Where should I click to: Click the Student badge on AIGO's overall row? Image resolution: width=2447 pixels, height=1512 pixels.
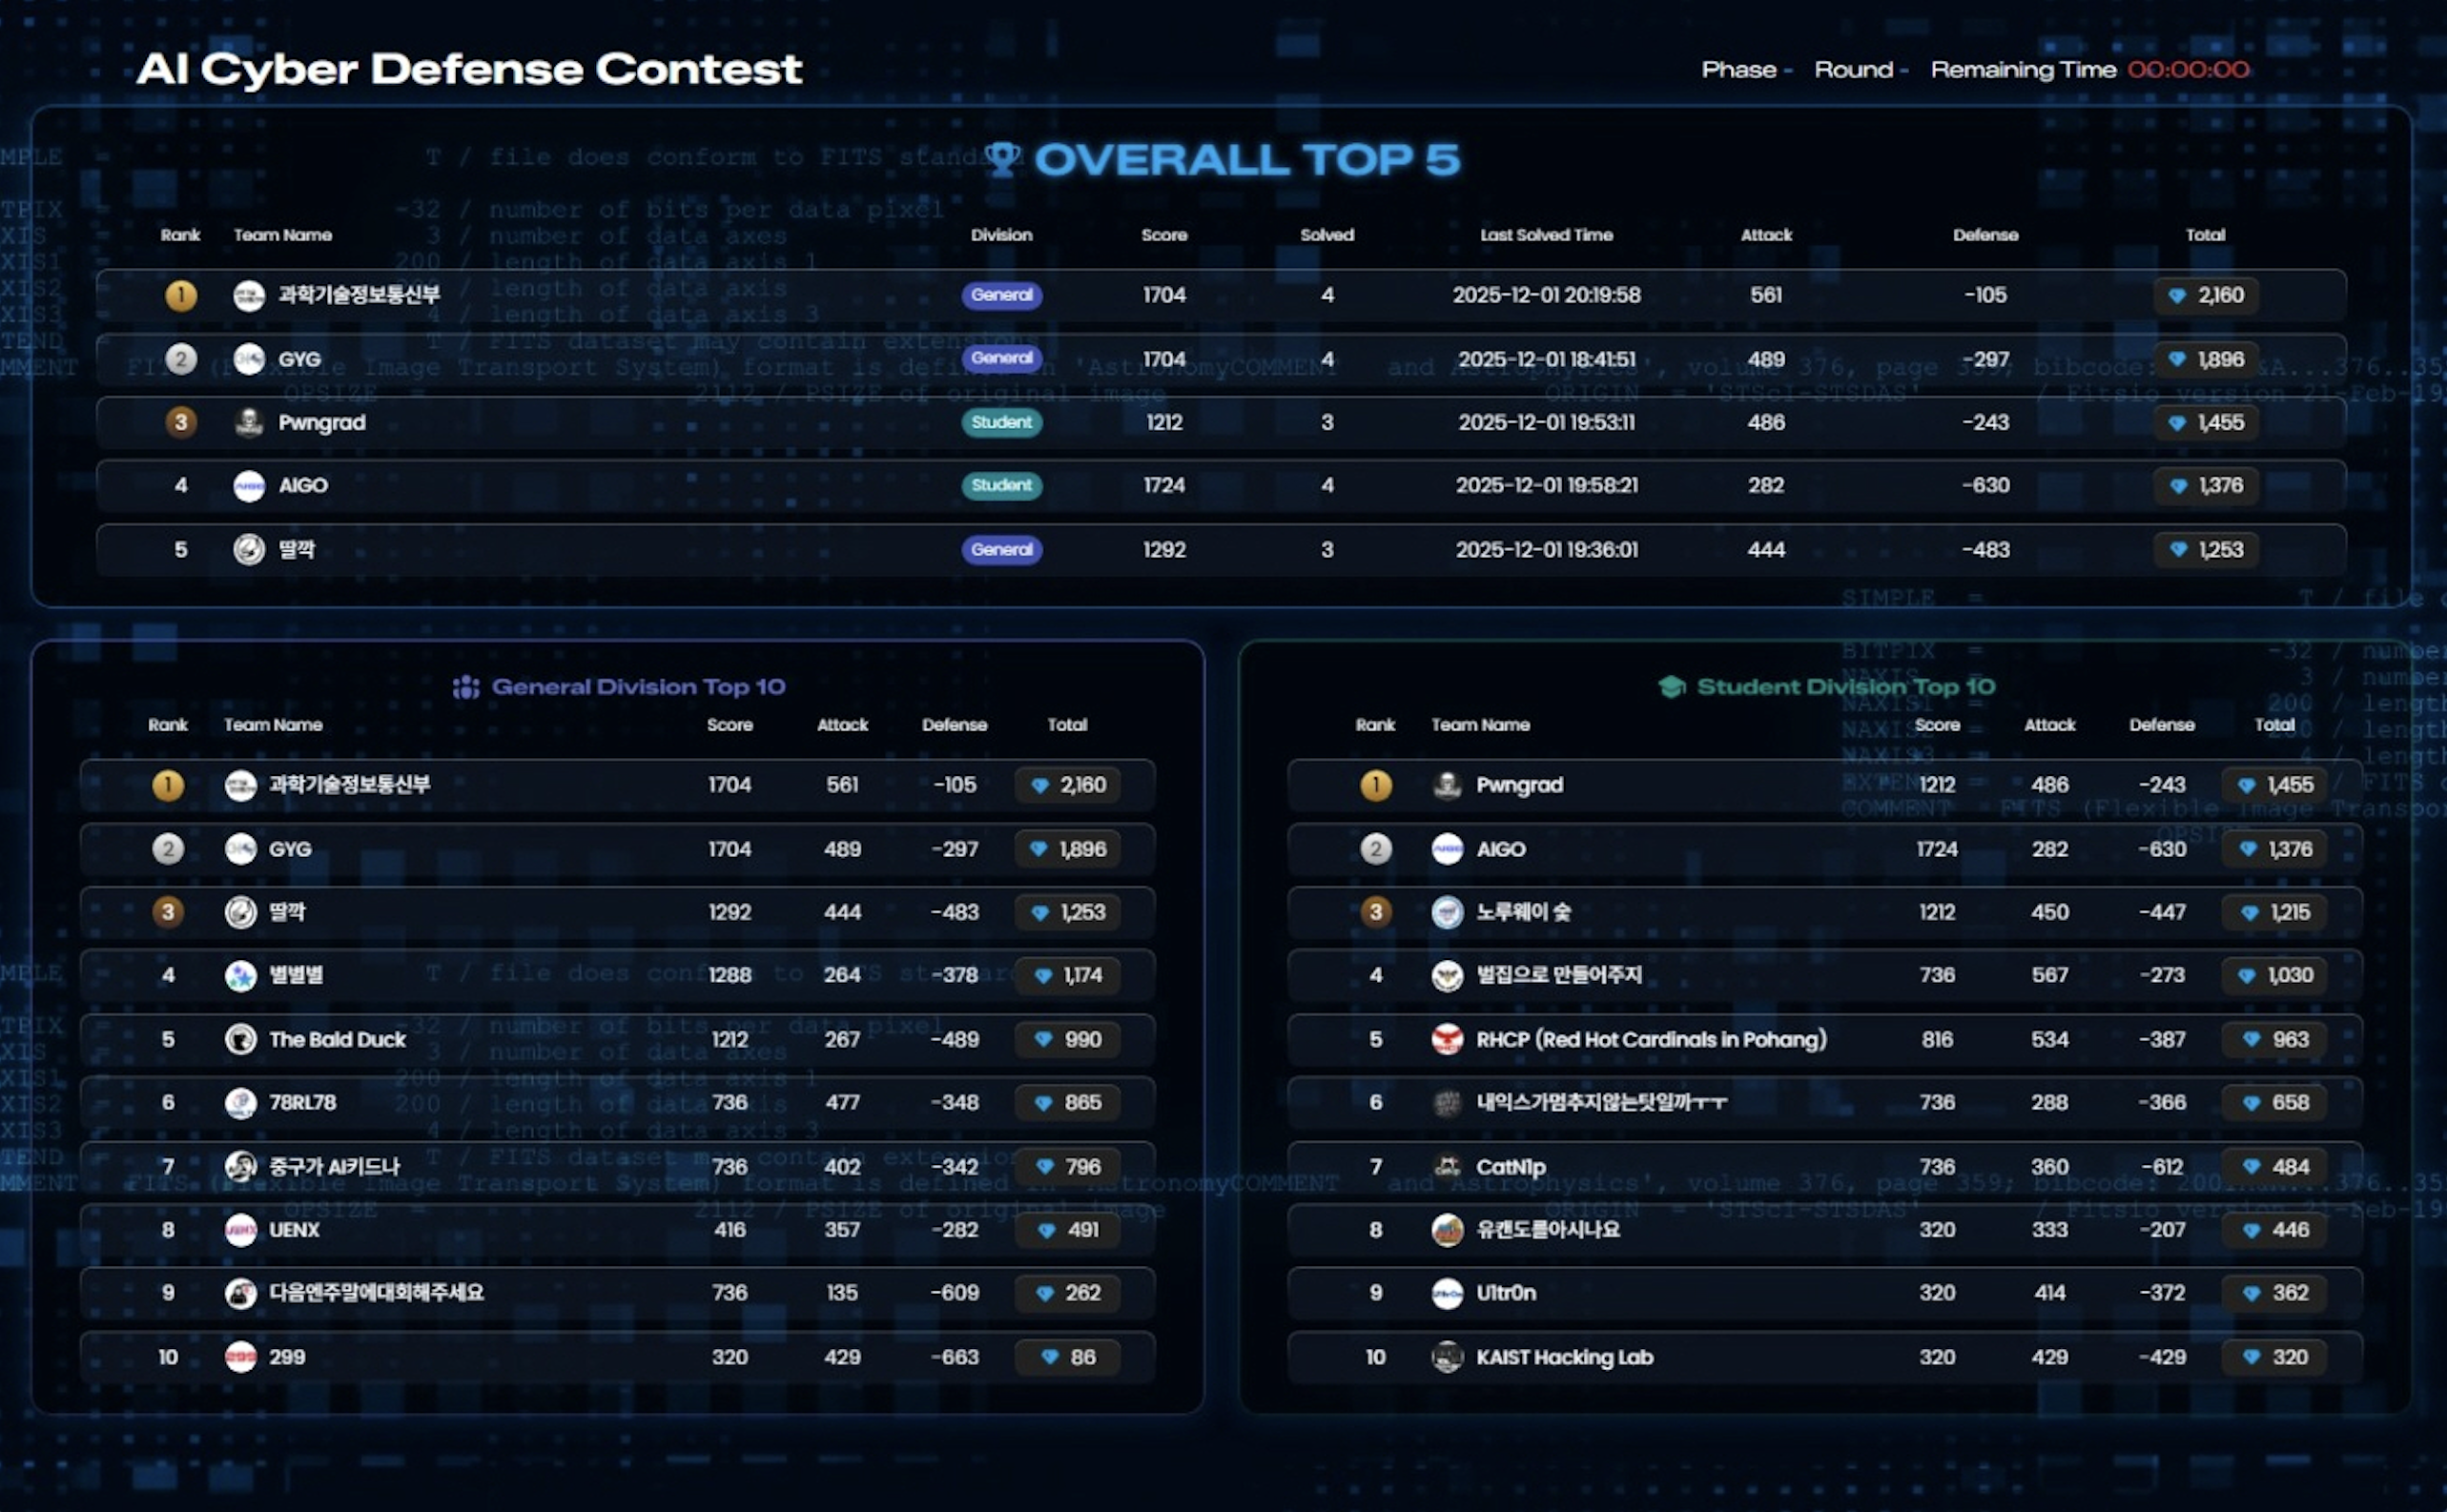tap(1001, 485)
